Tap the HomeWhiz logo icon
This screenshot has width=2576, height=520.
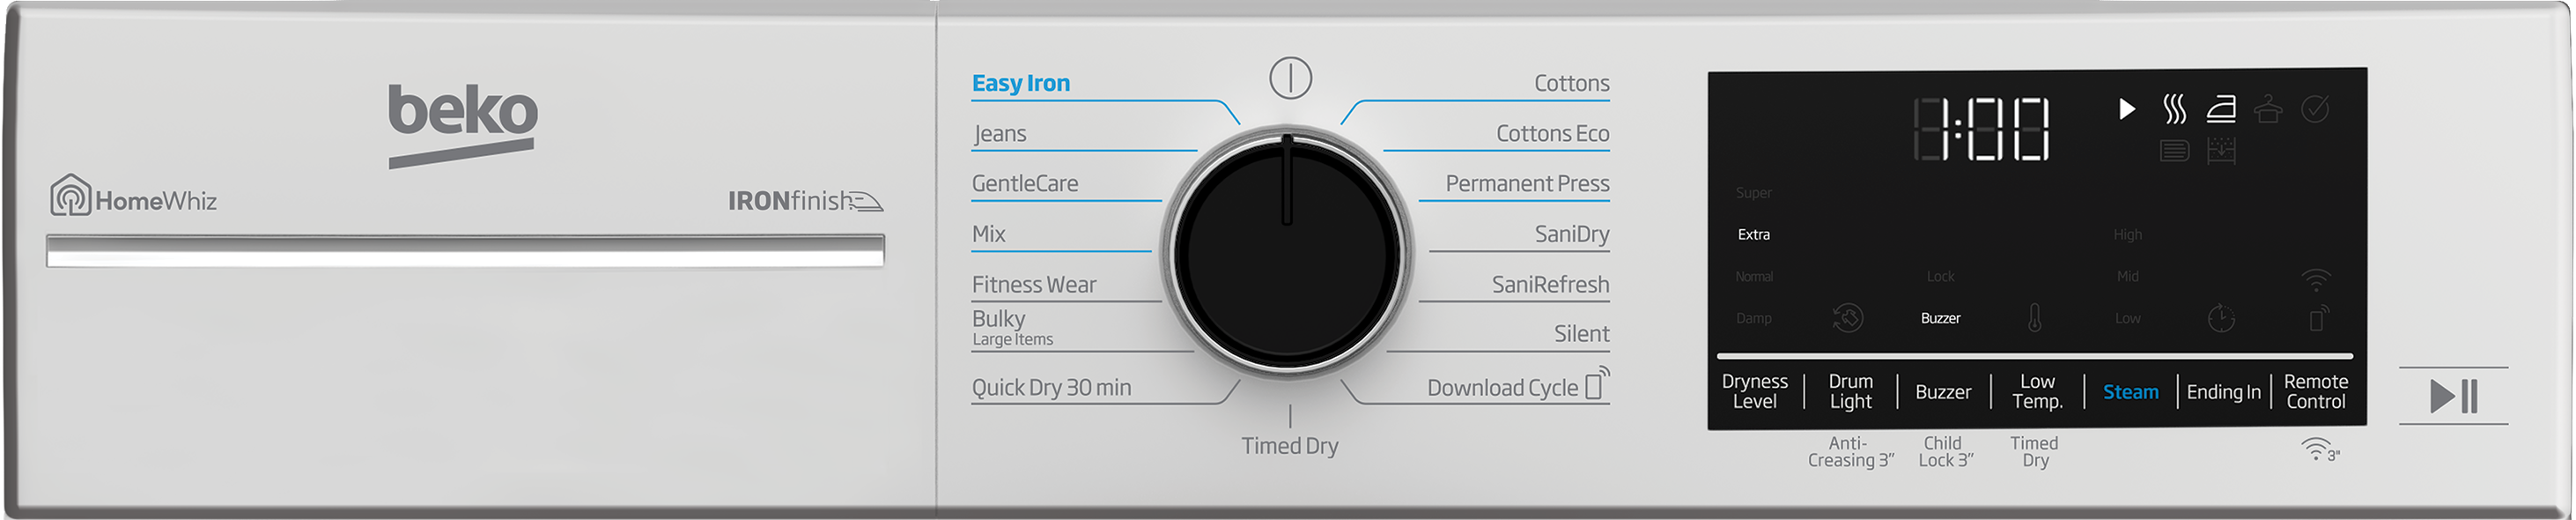pyautogui.click(x=71, y=195)
